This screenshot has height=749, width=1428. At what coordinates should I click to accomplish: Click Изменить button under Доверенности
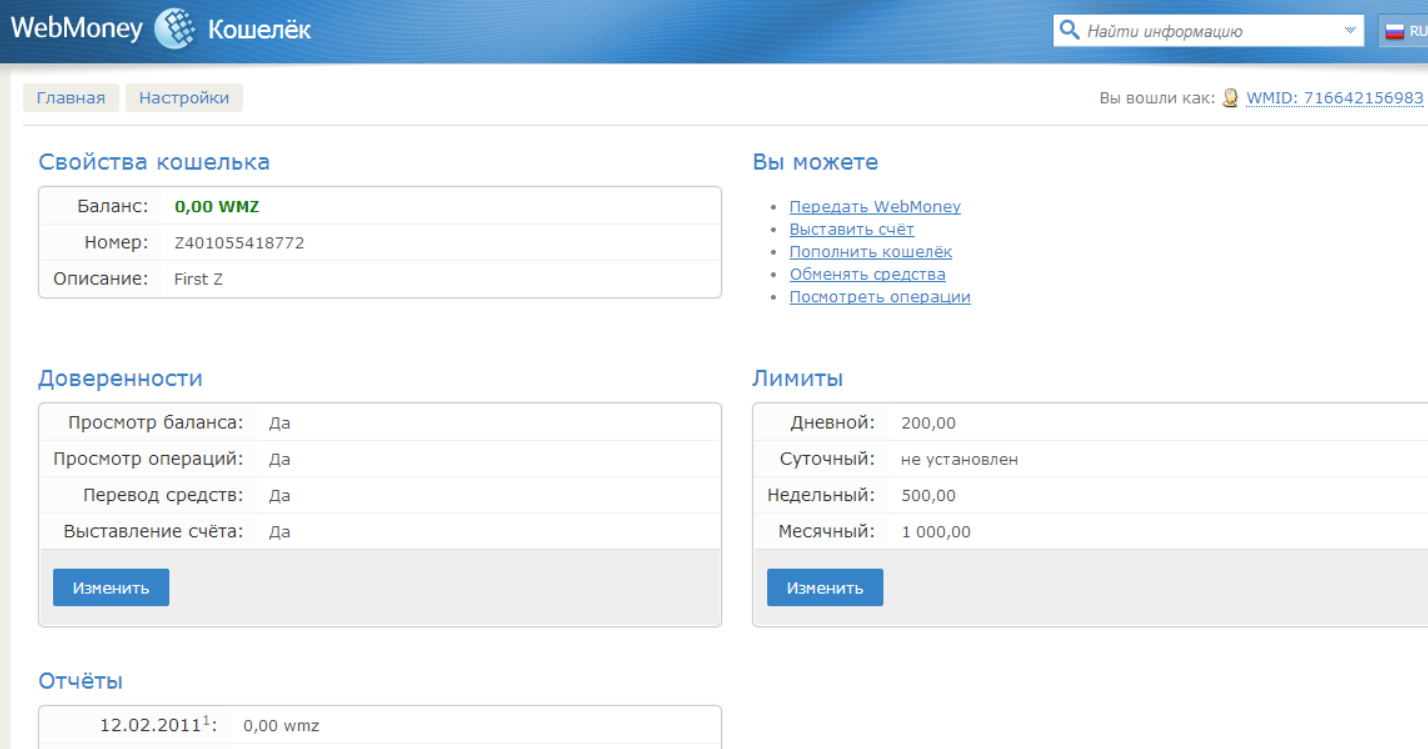pos(111,588)
